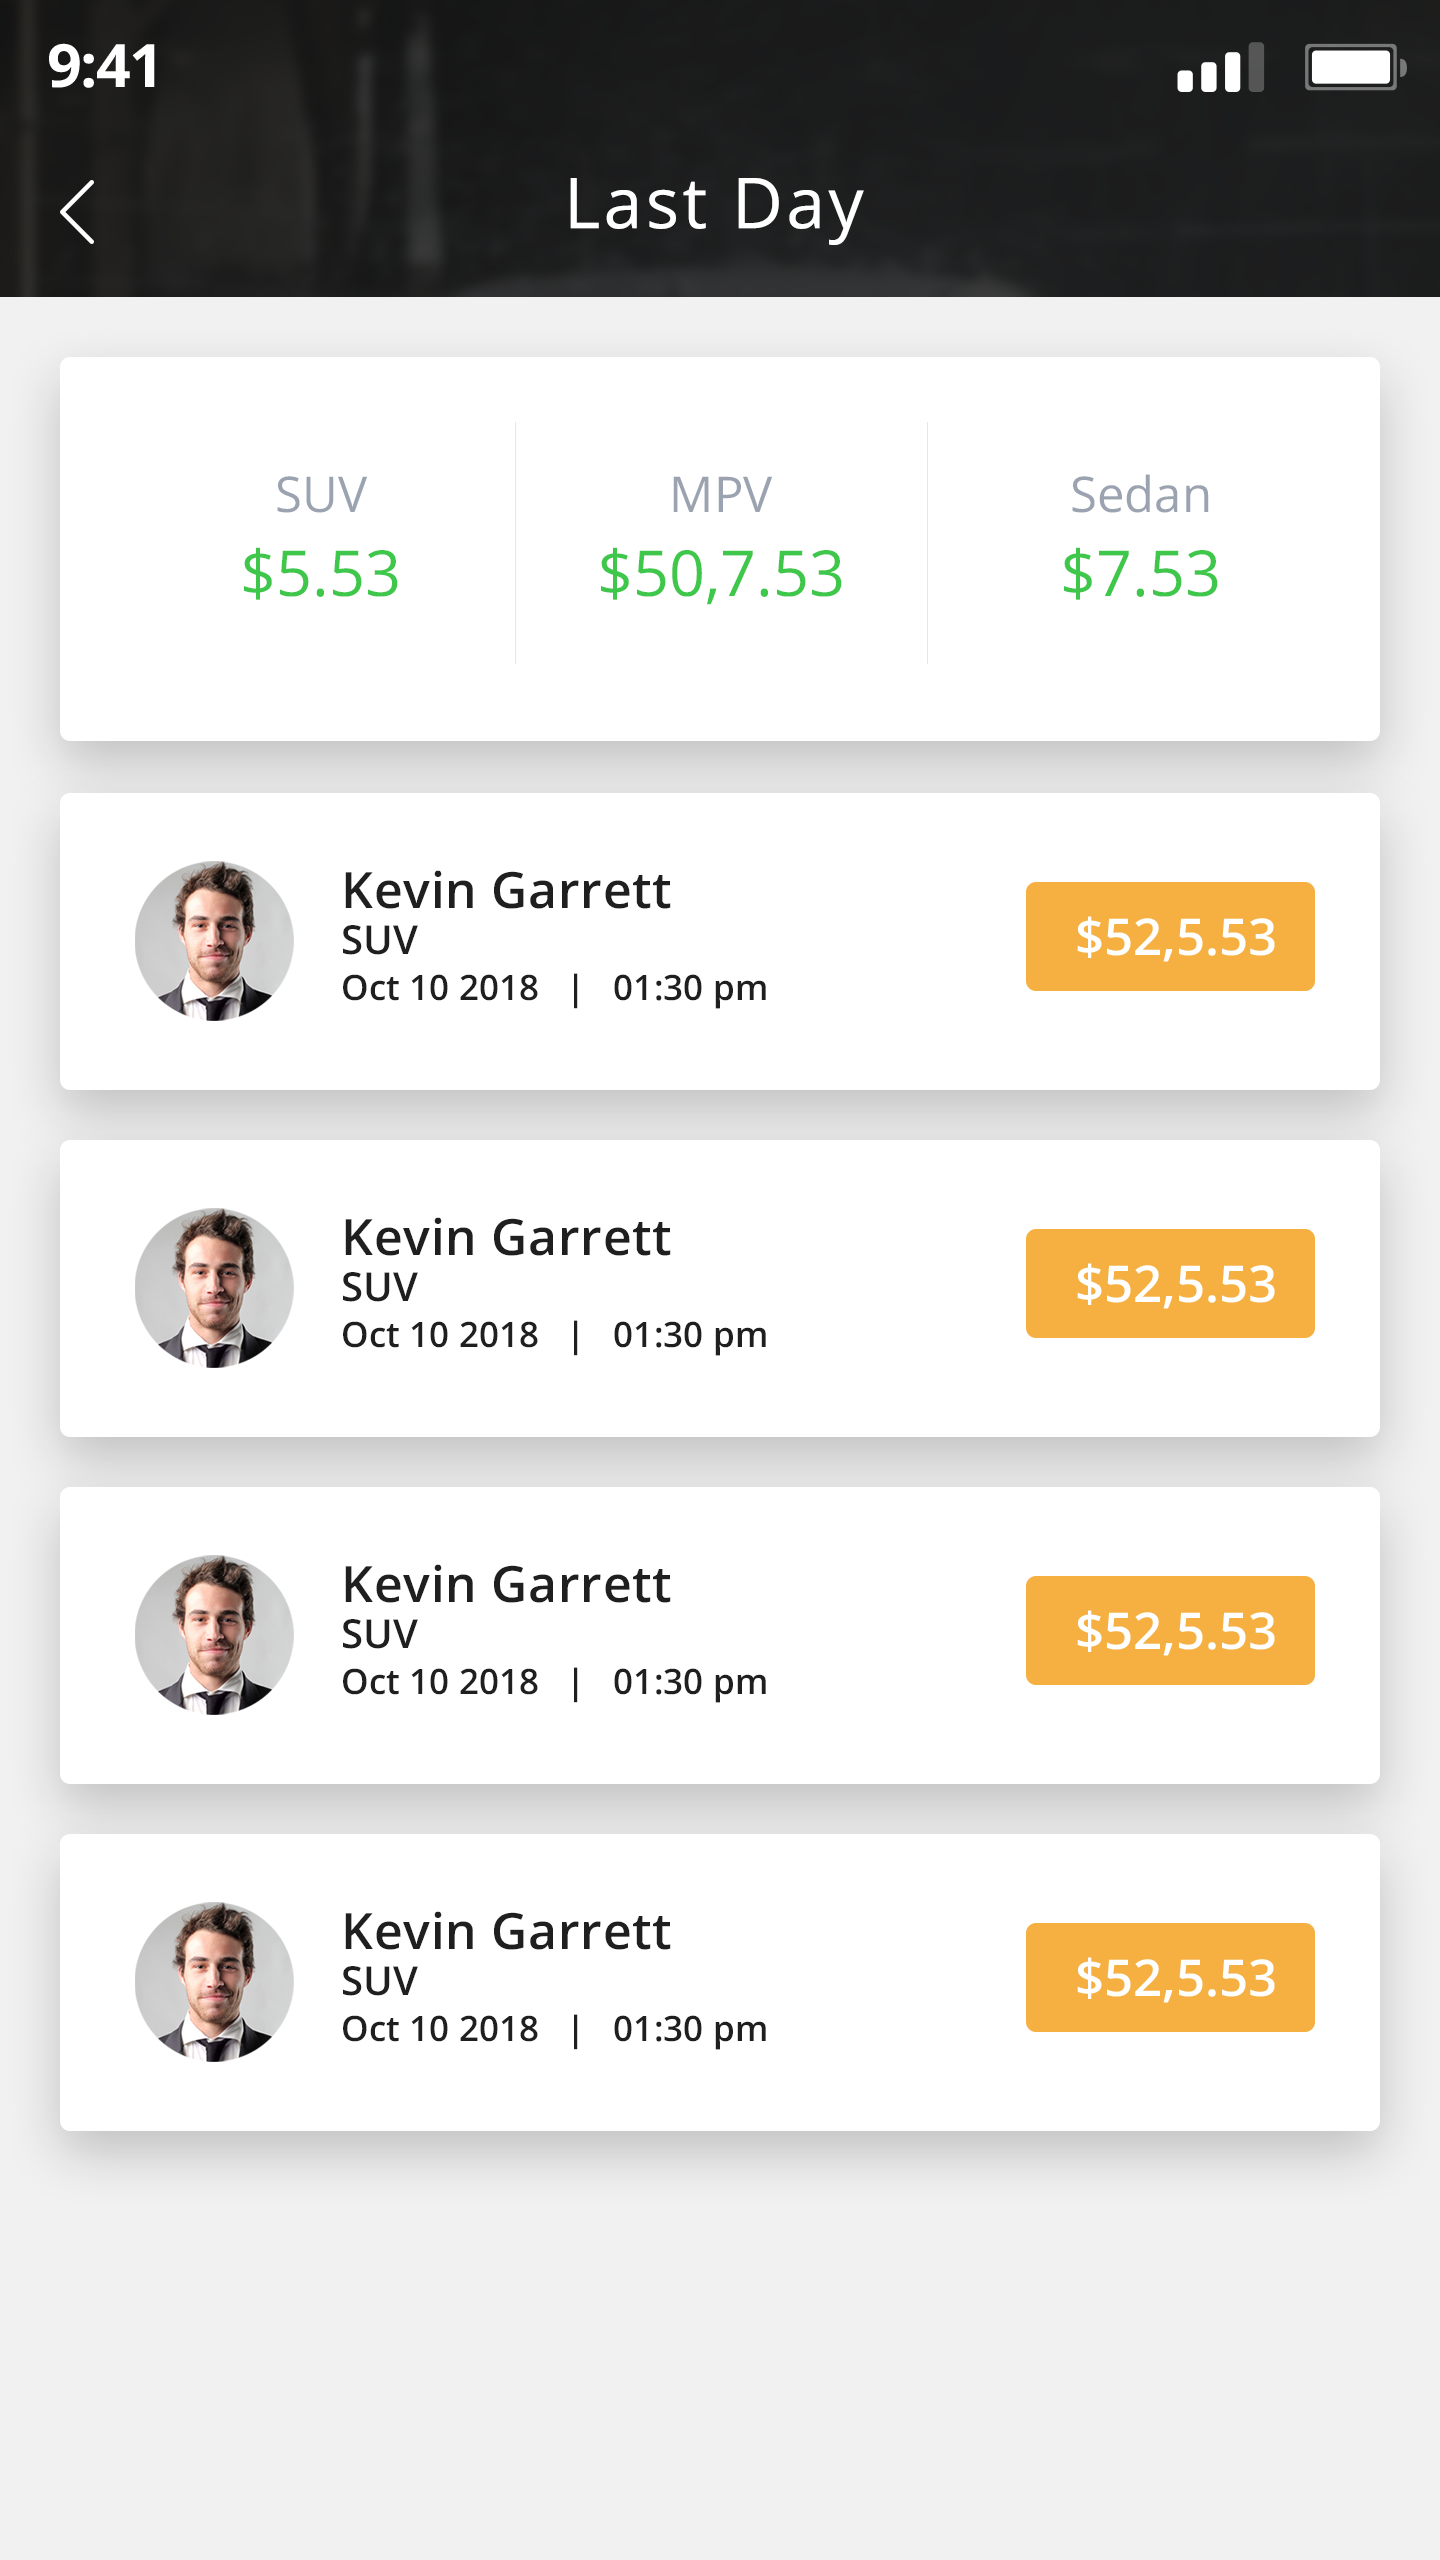The width and height of the screenshot is (1440, 2560).
Task: Select the Sedan earnings tab
Action: coord(1140,540)
